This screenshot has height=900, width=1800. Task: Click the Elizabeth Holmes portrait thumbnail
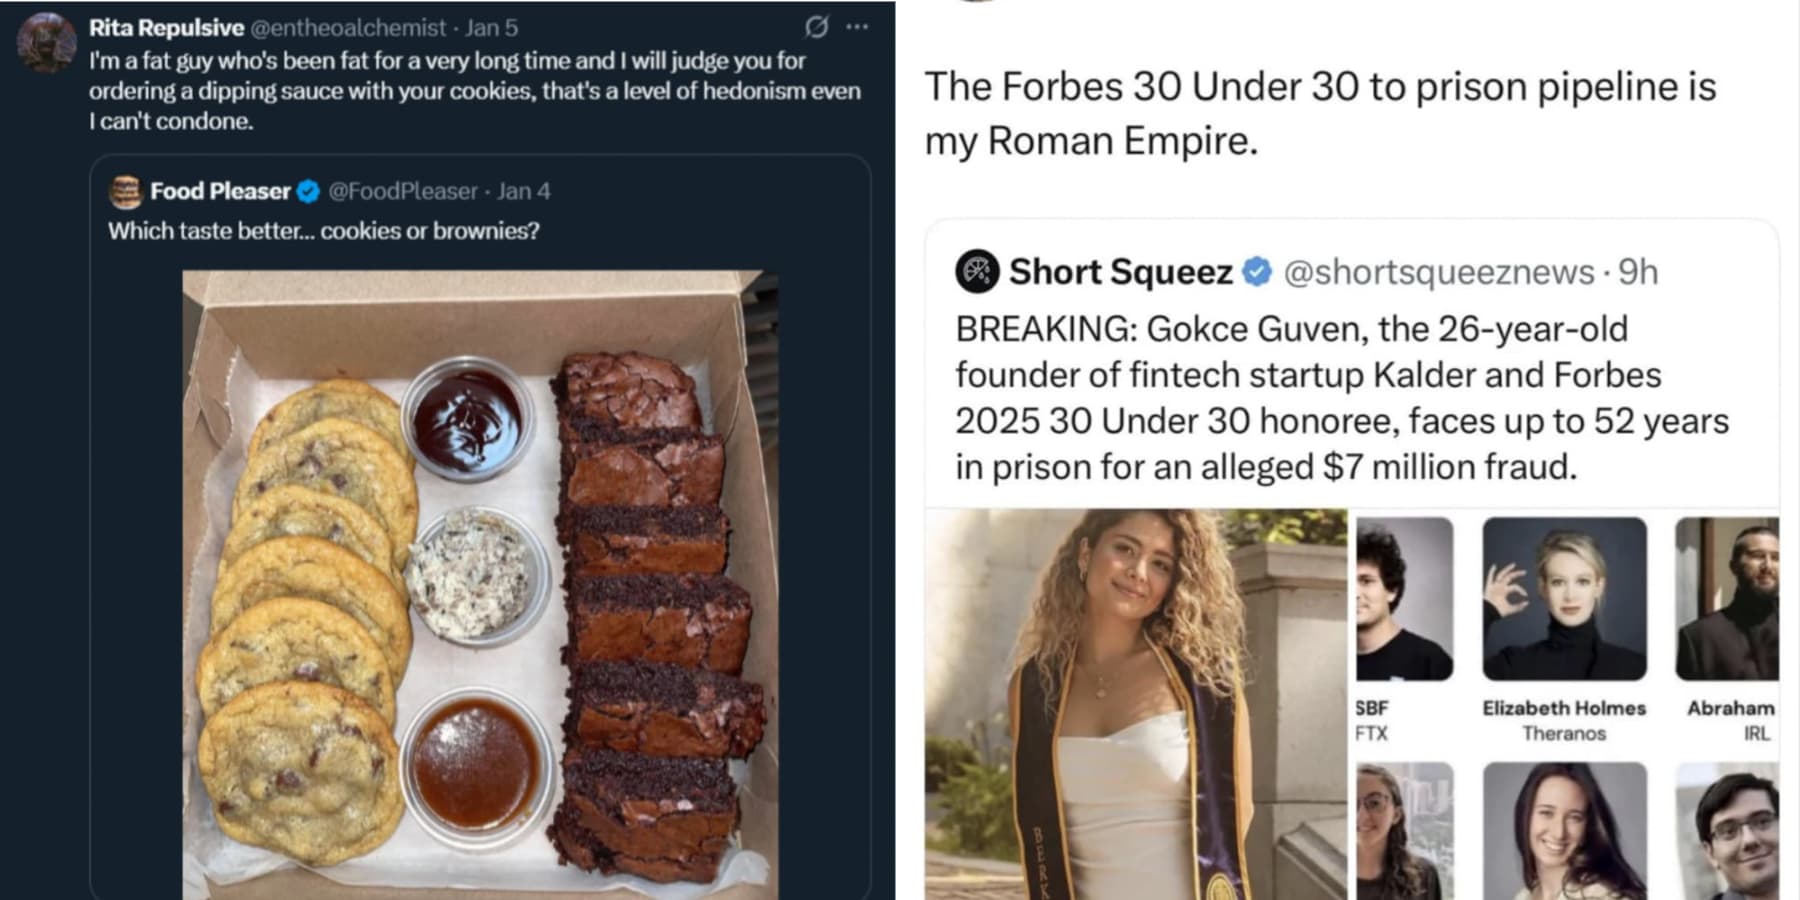[x=1564, y=598]
